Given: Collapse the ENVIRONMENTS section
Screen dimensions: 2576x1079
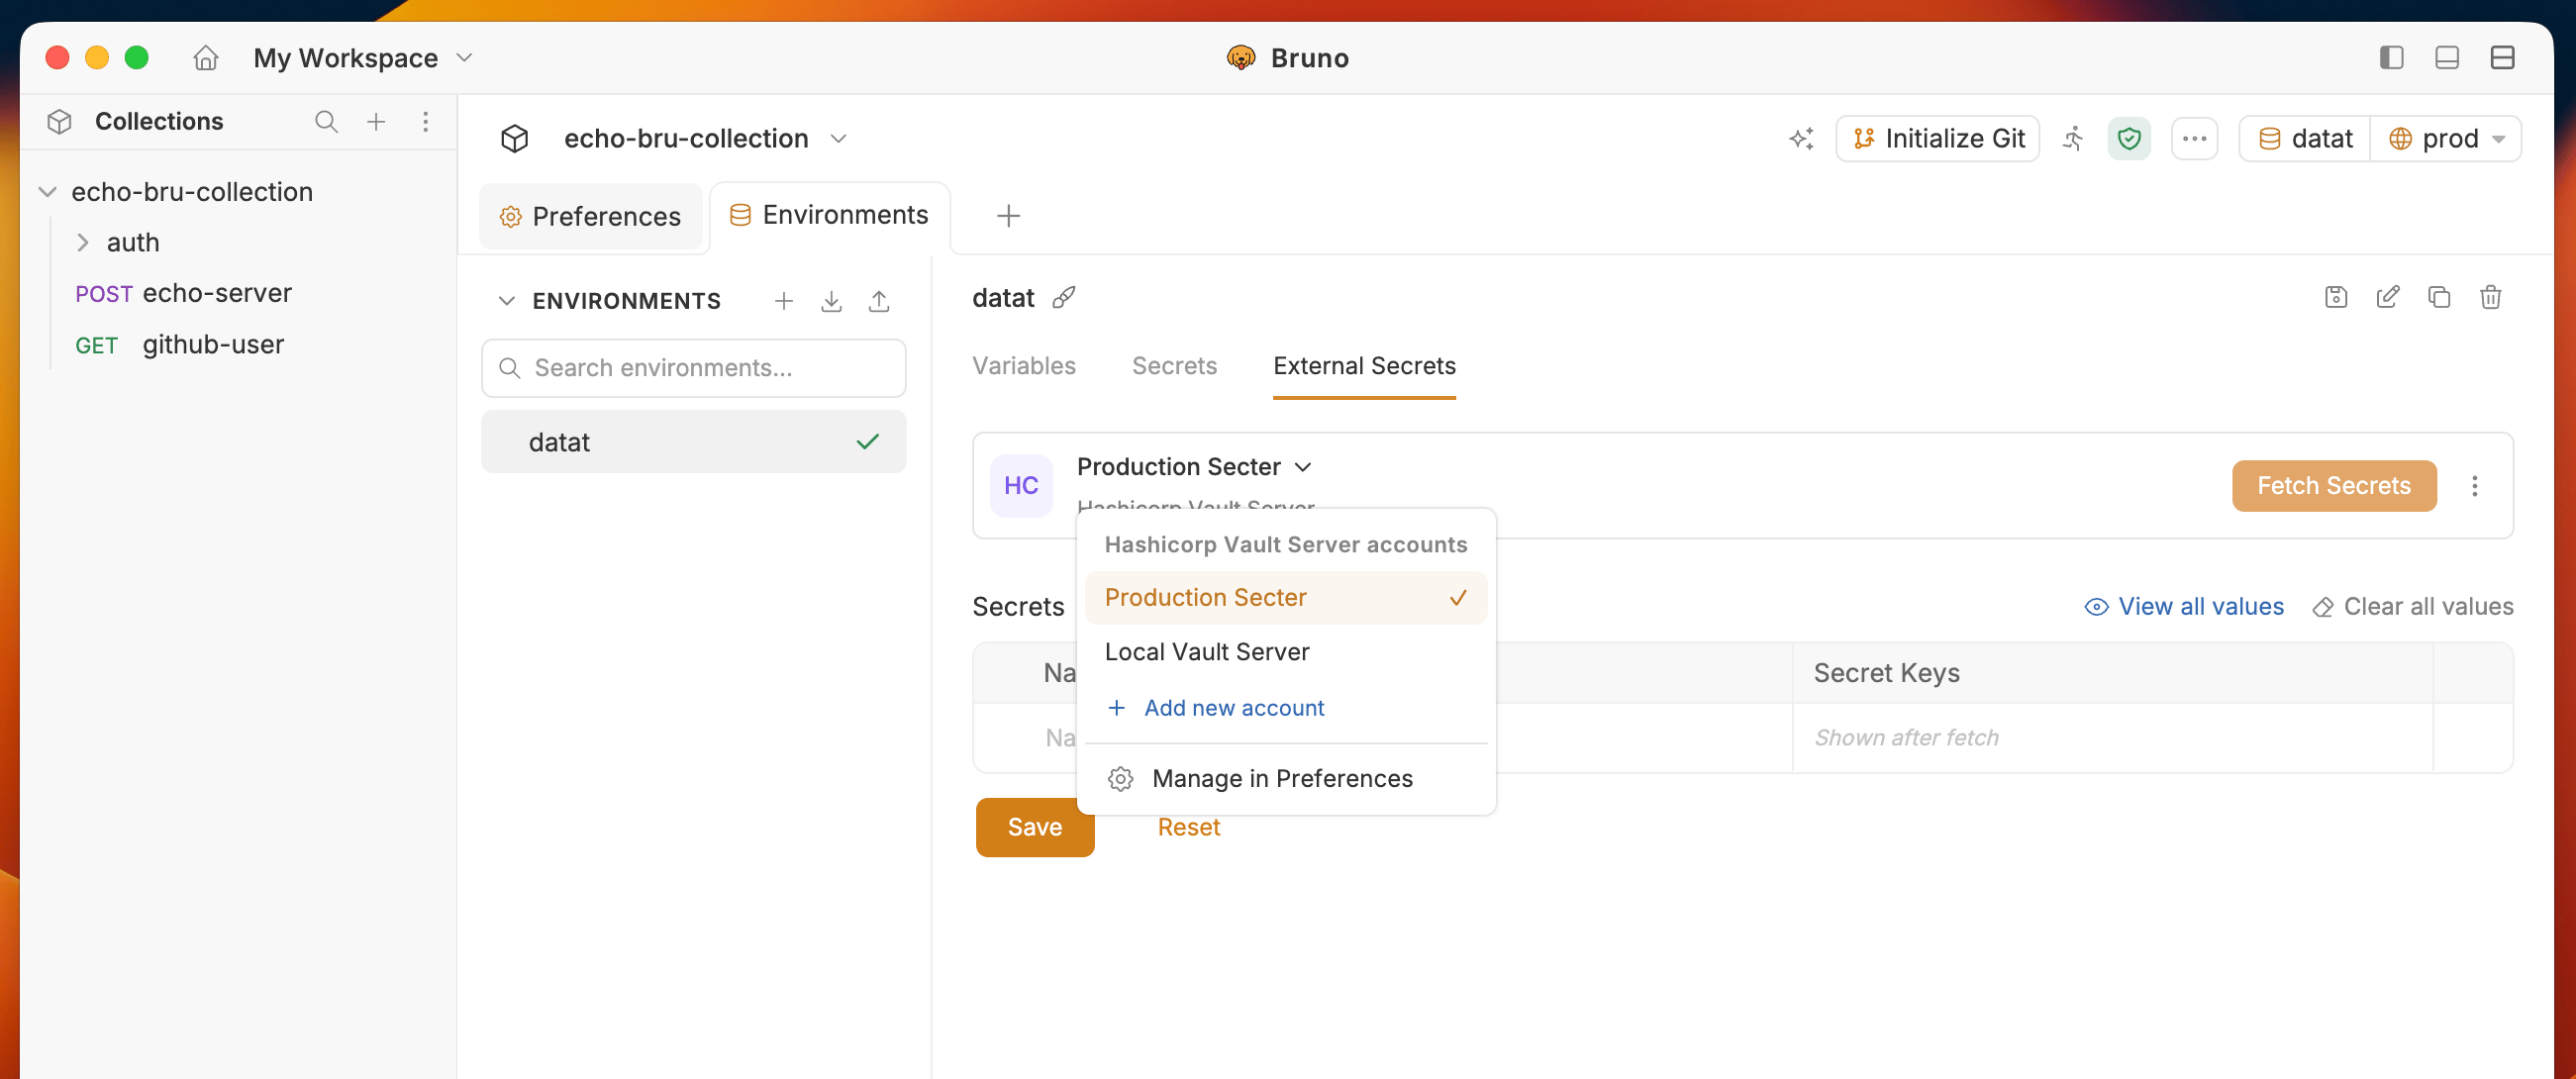Looking at the screenshot, I should (507, 301).
